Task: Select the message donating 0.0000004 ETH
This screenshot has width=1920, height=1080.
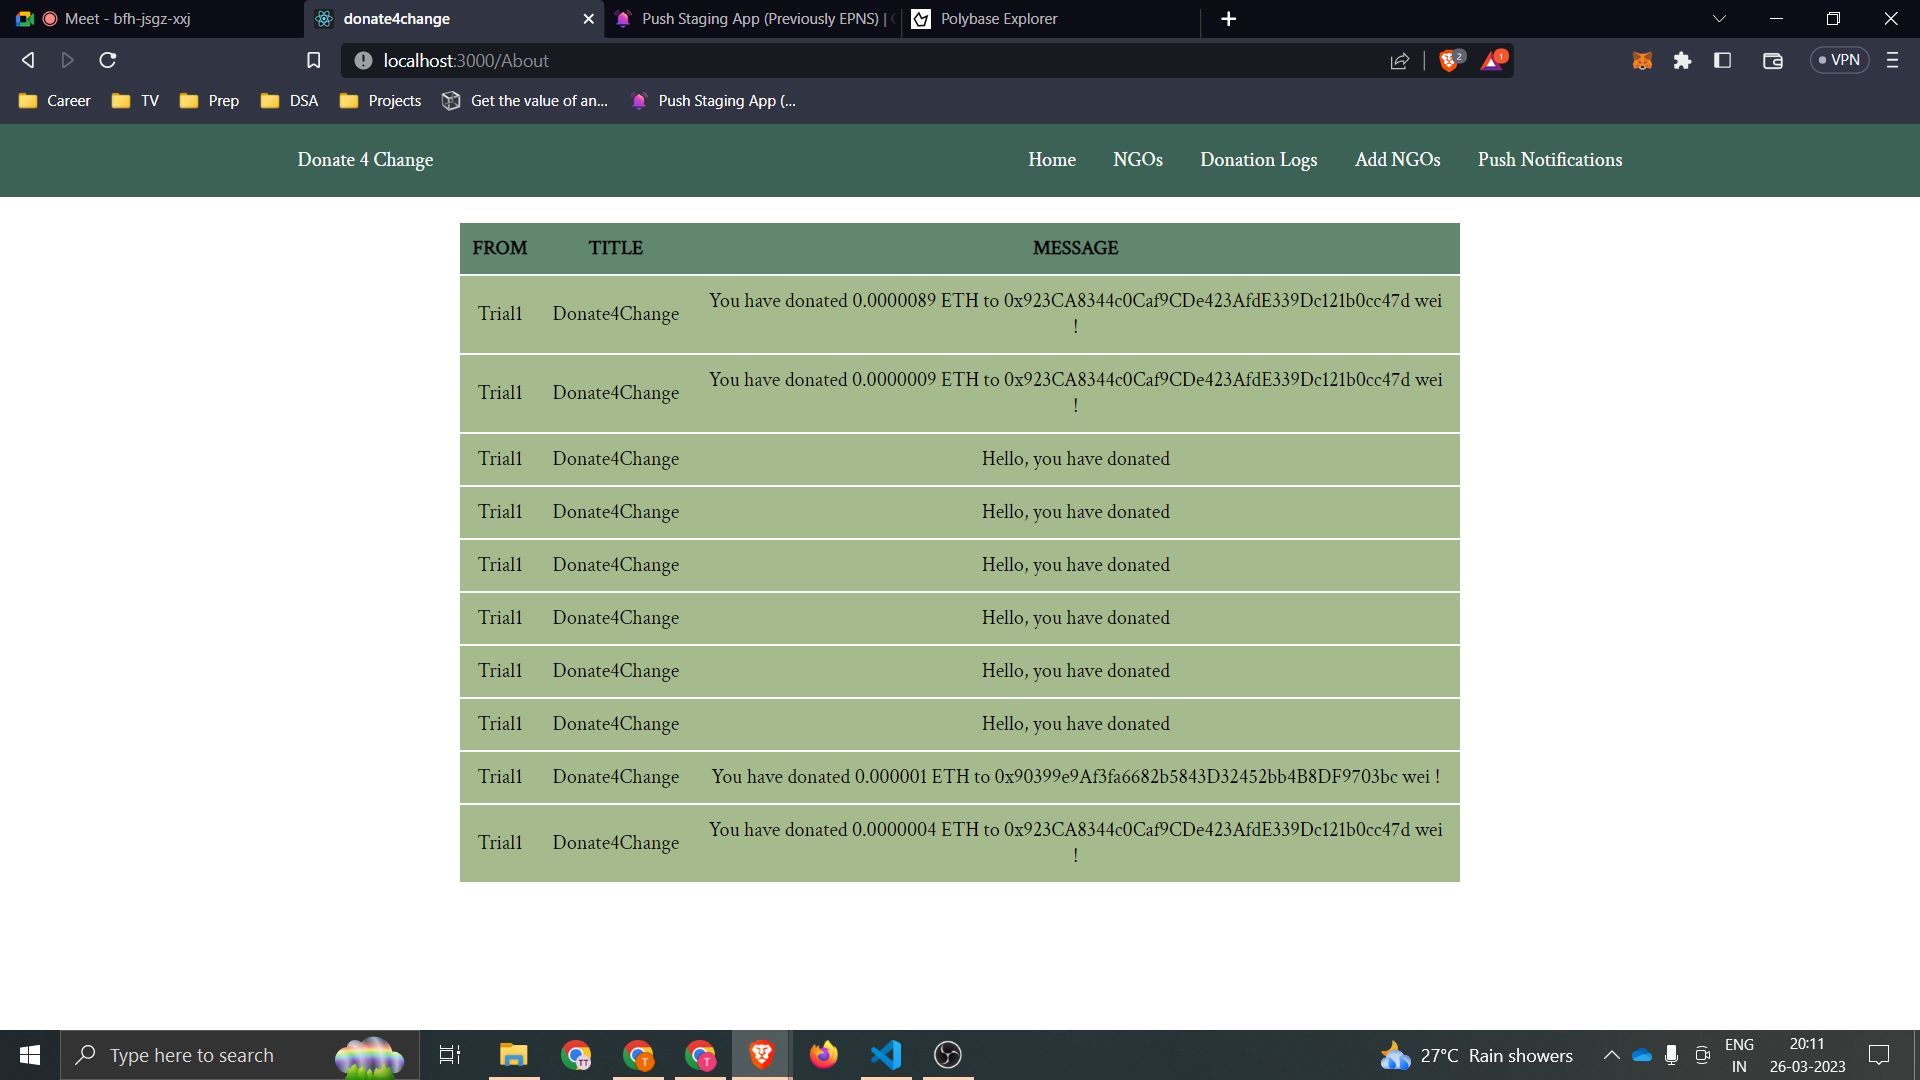Action: coord(1075,842)
